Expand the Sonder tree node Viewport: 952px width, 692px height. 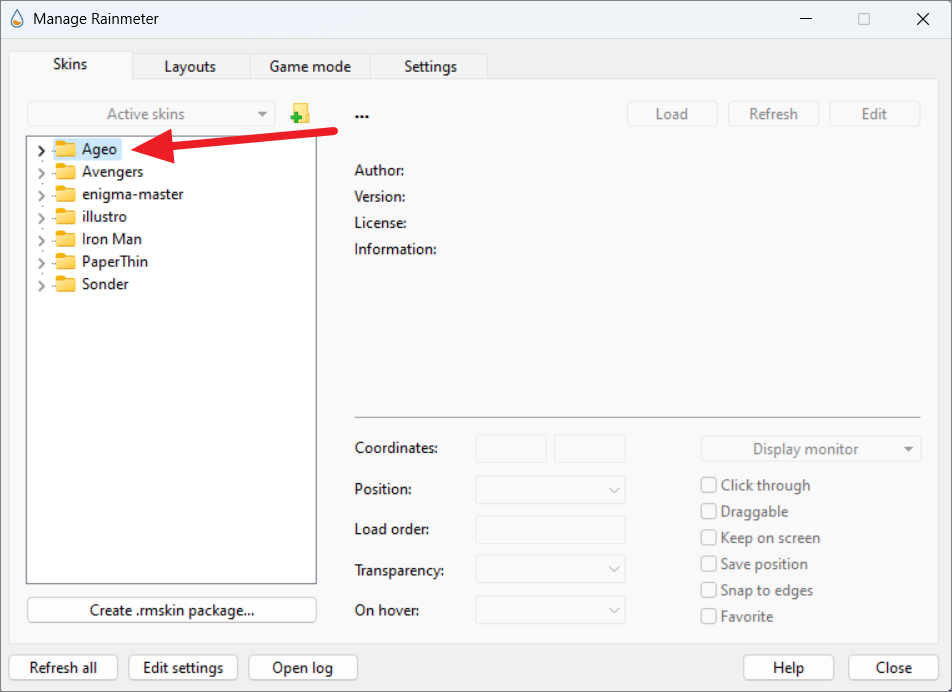click(x=41, y=285)
